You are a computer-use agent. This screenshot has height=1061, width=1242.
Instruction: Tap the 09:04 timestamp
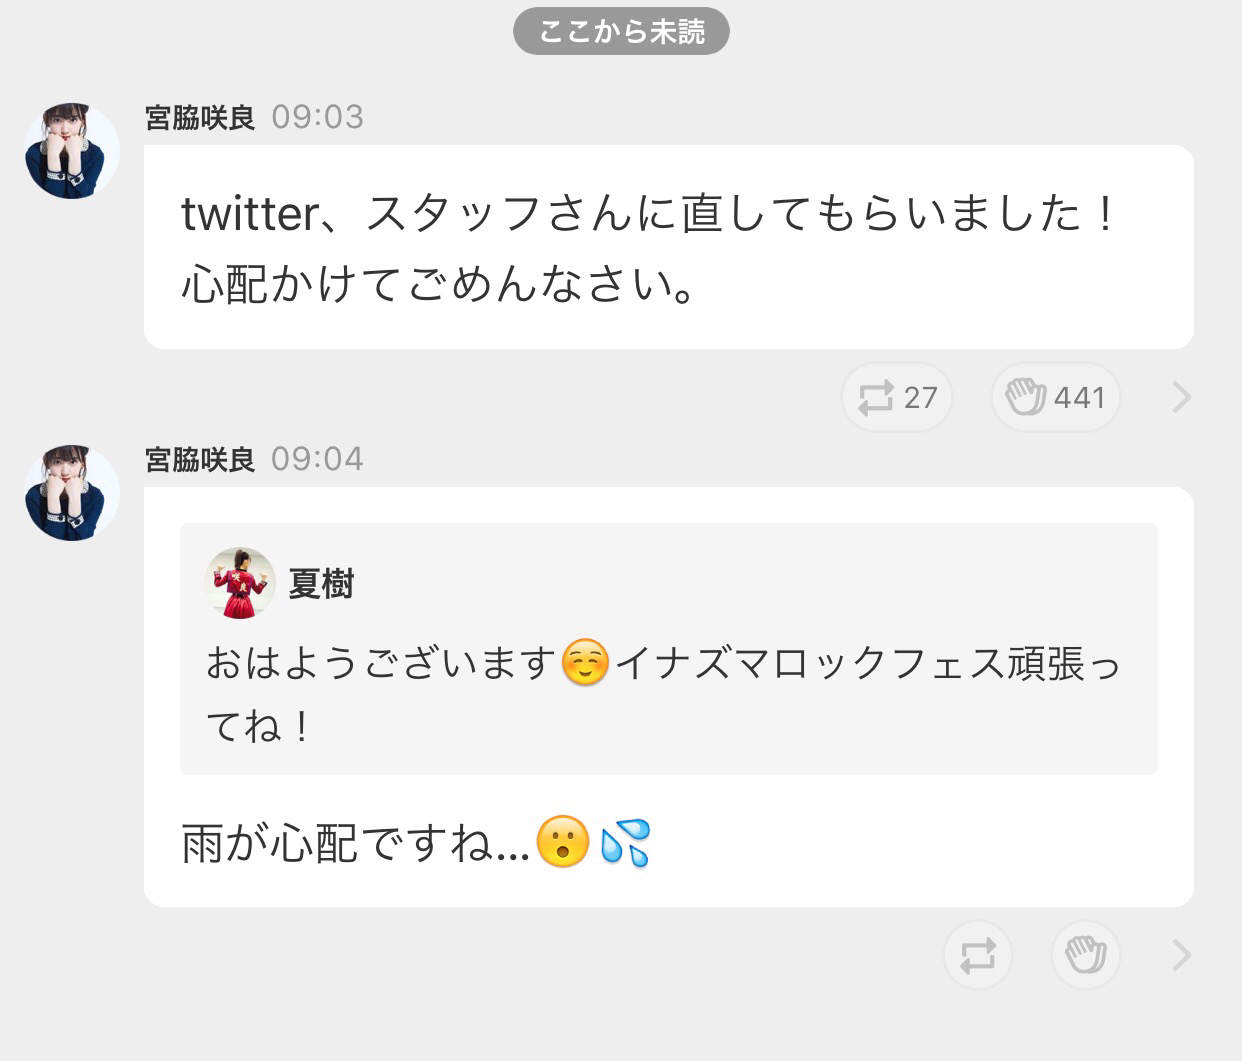click(318, 459)
